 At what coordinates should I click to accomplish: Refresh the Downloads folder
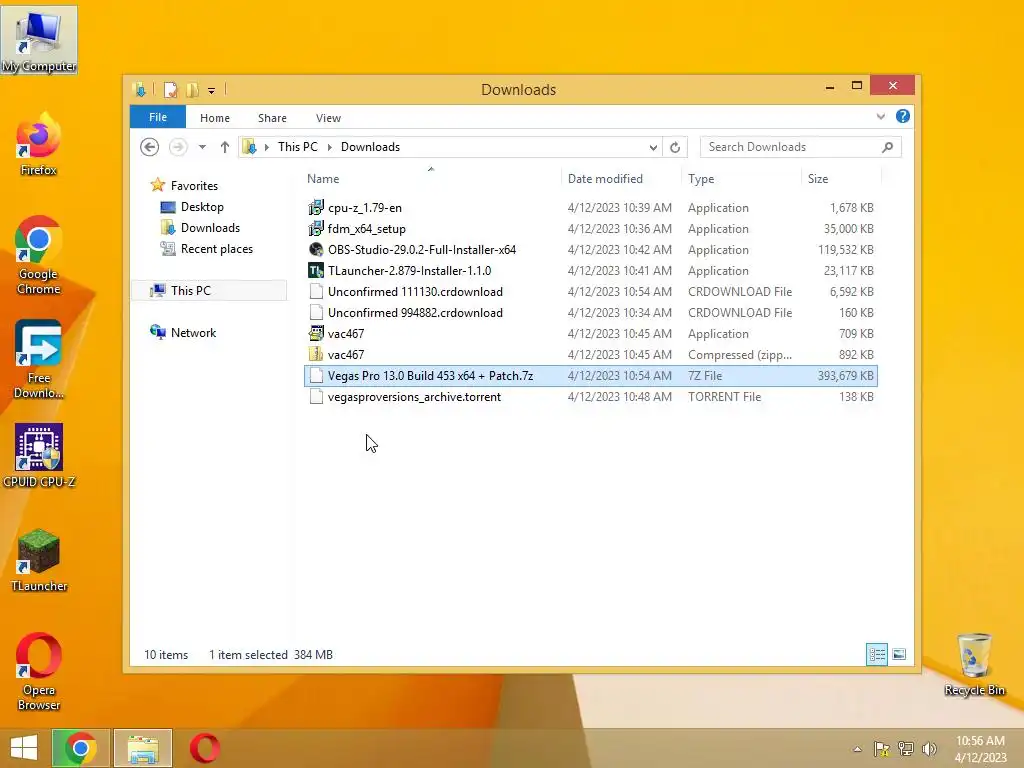pos(675,147)
